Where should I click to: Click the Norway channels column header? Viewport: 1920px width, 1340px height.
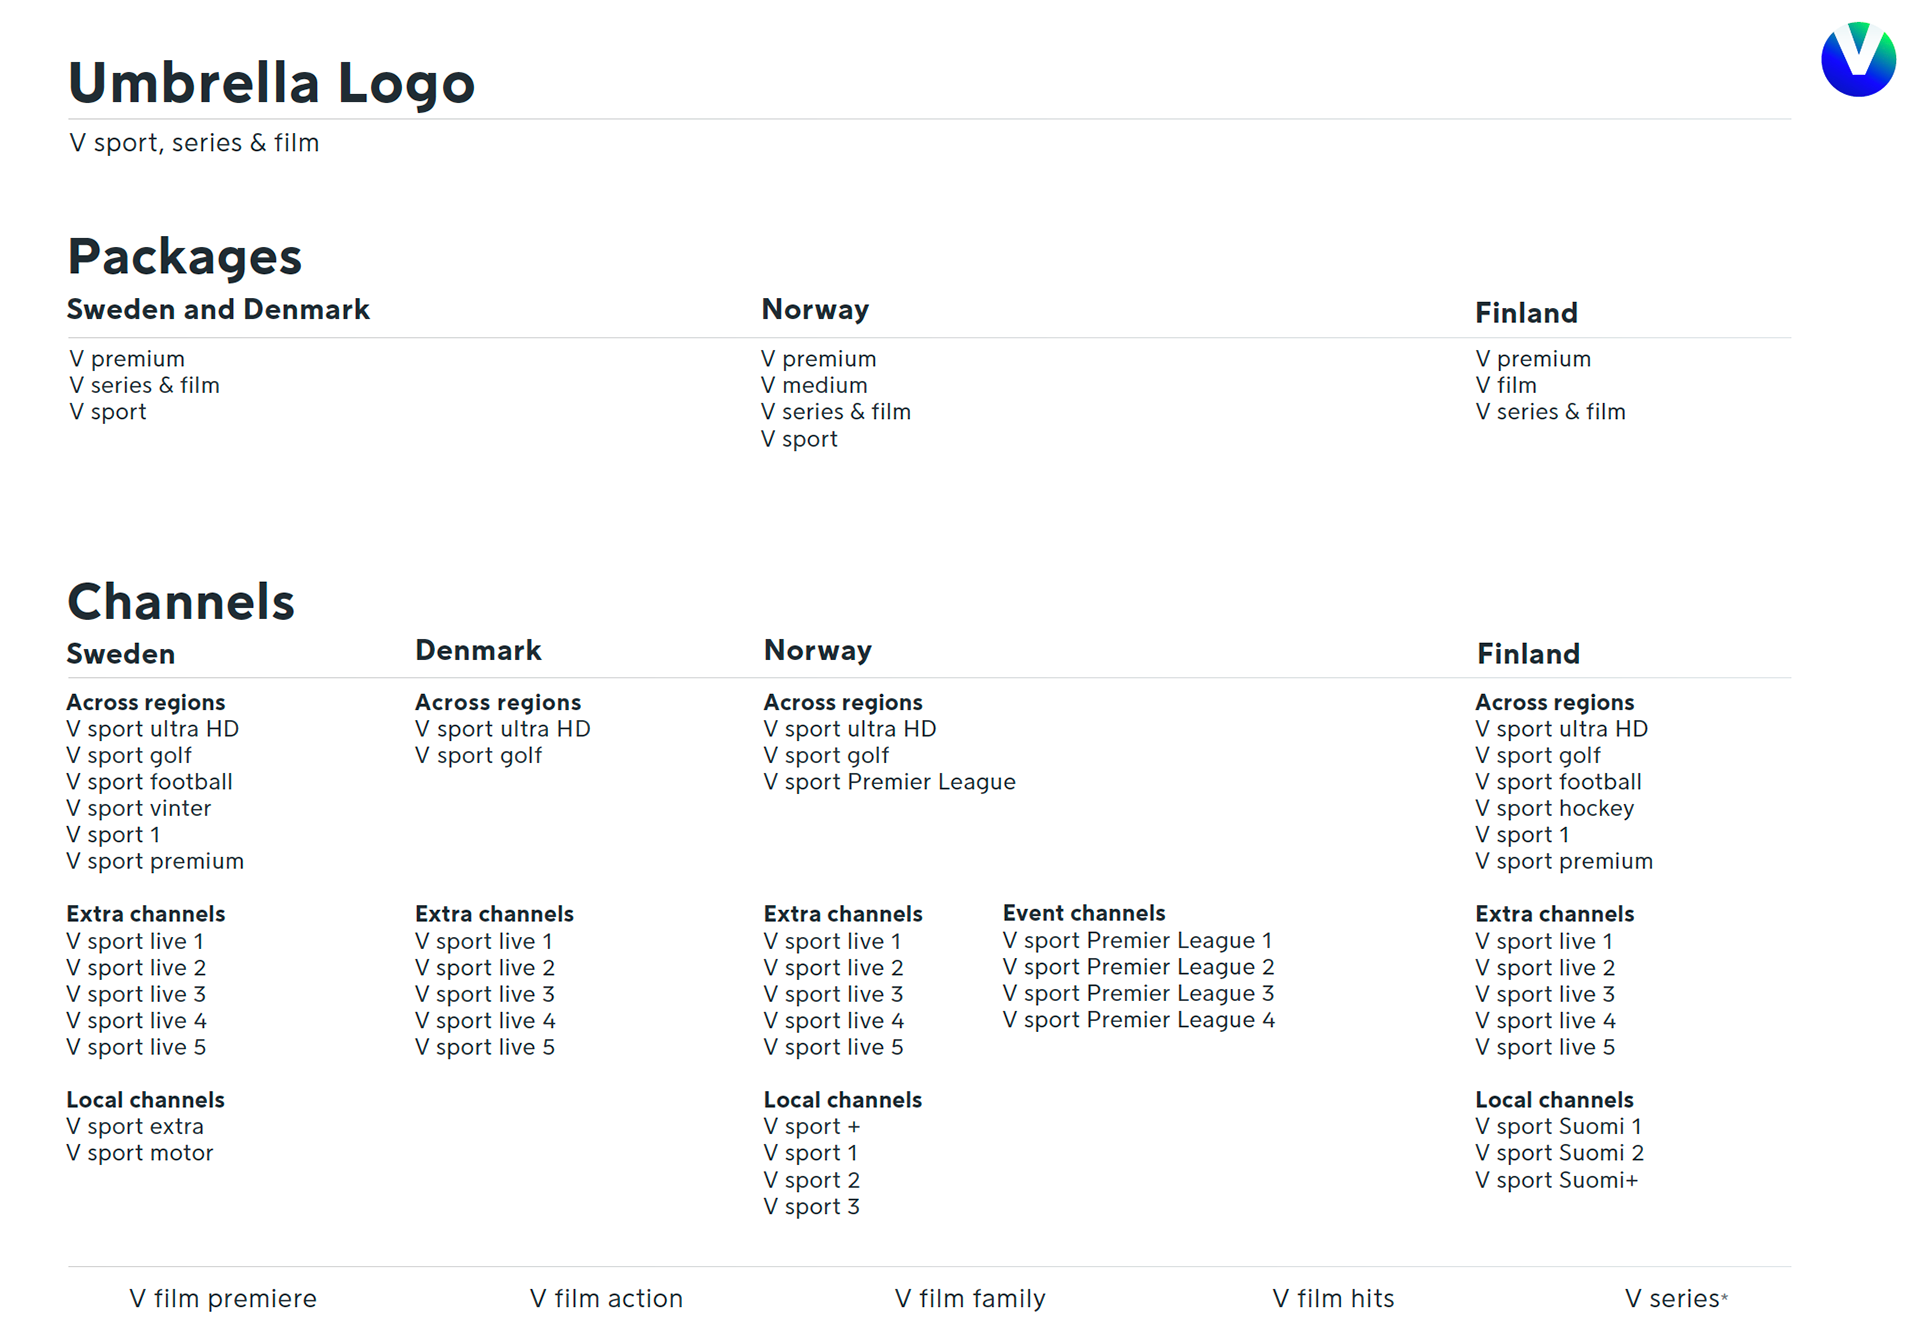817,650
